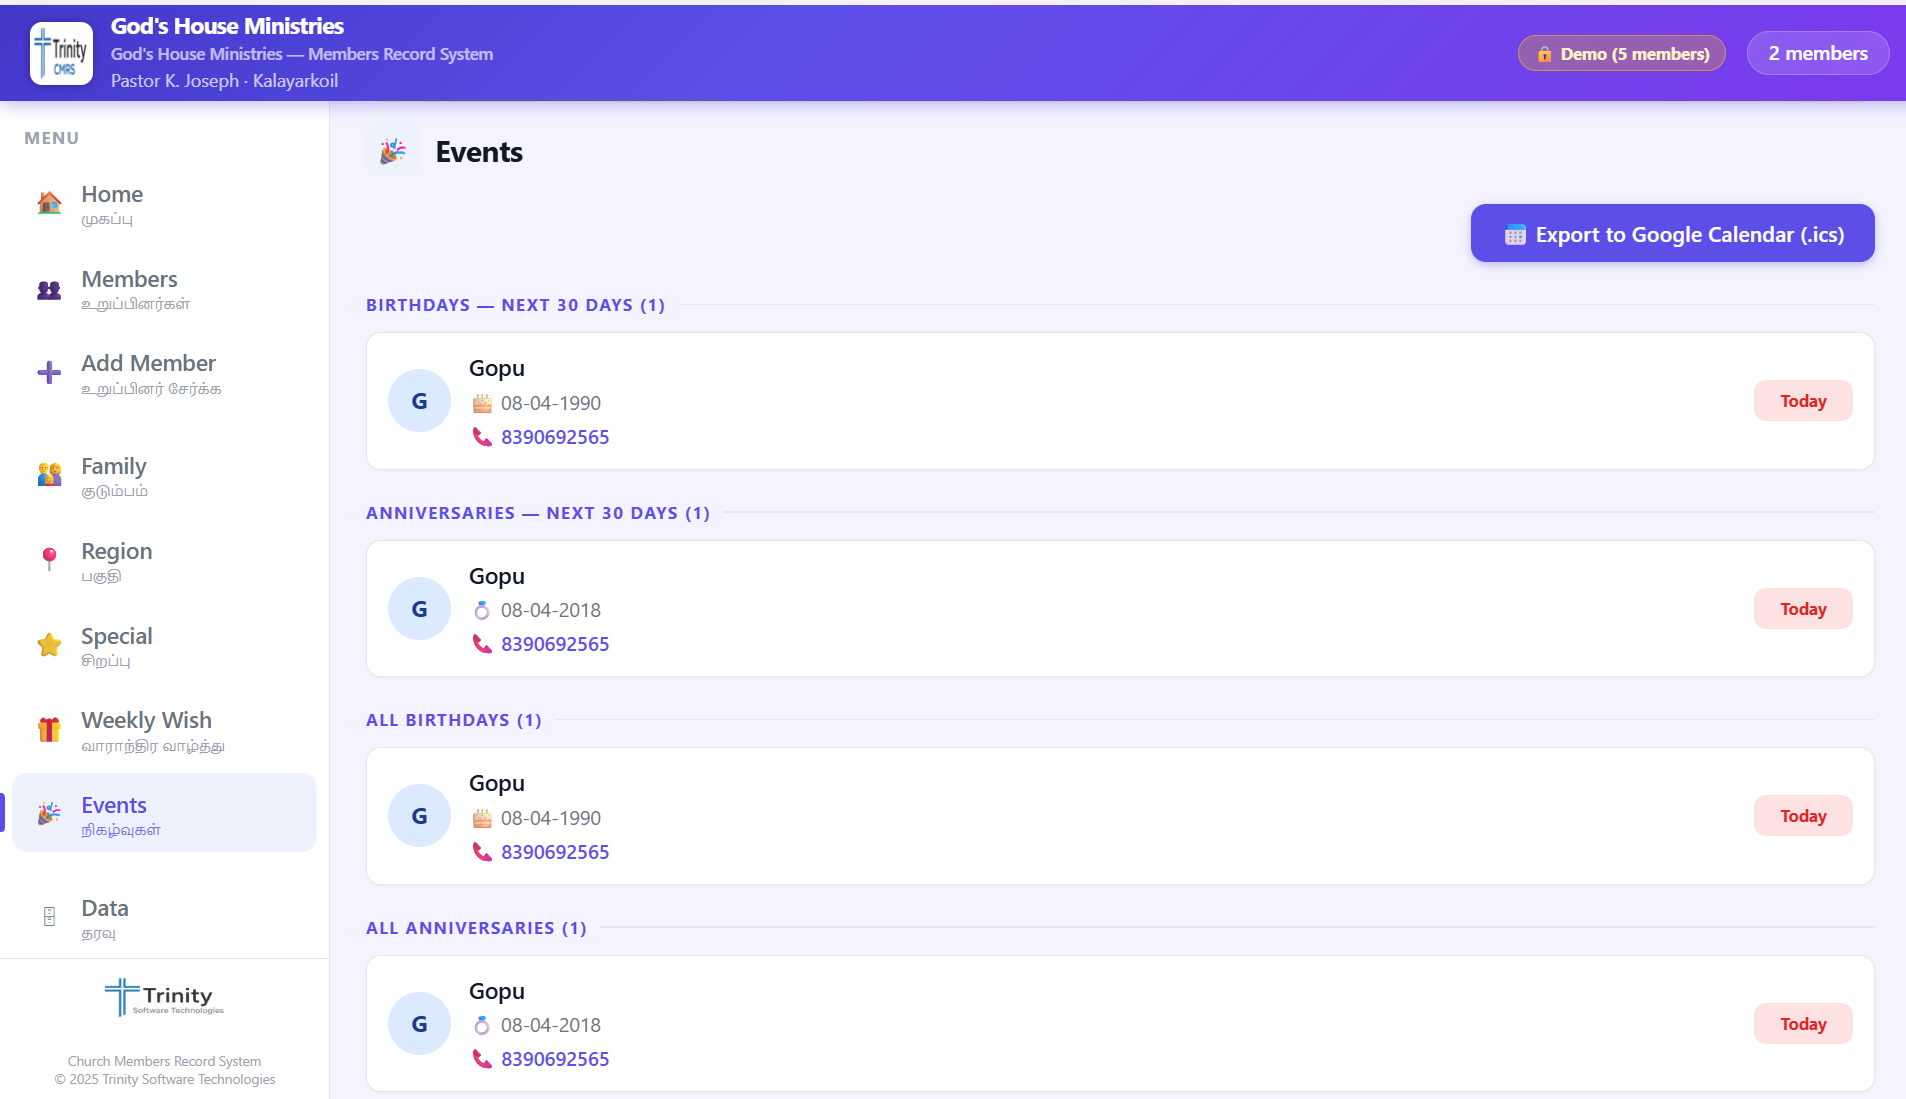Click the Home house icon in sidebar
The width and height of the screenshot is (1906, 1099).
[x=49, y=203]
